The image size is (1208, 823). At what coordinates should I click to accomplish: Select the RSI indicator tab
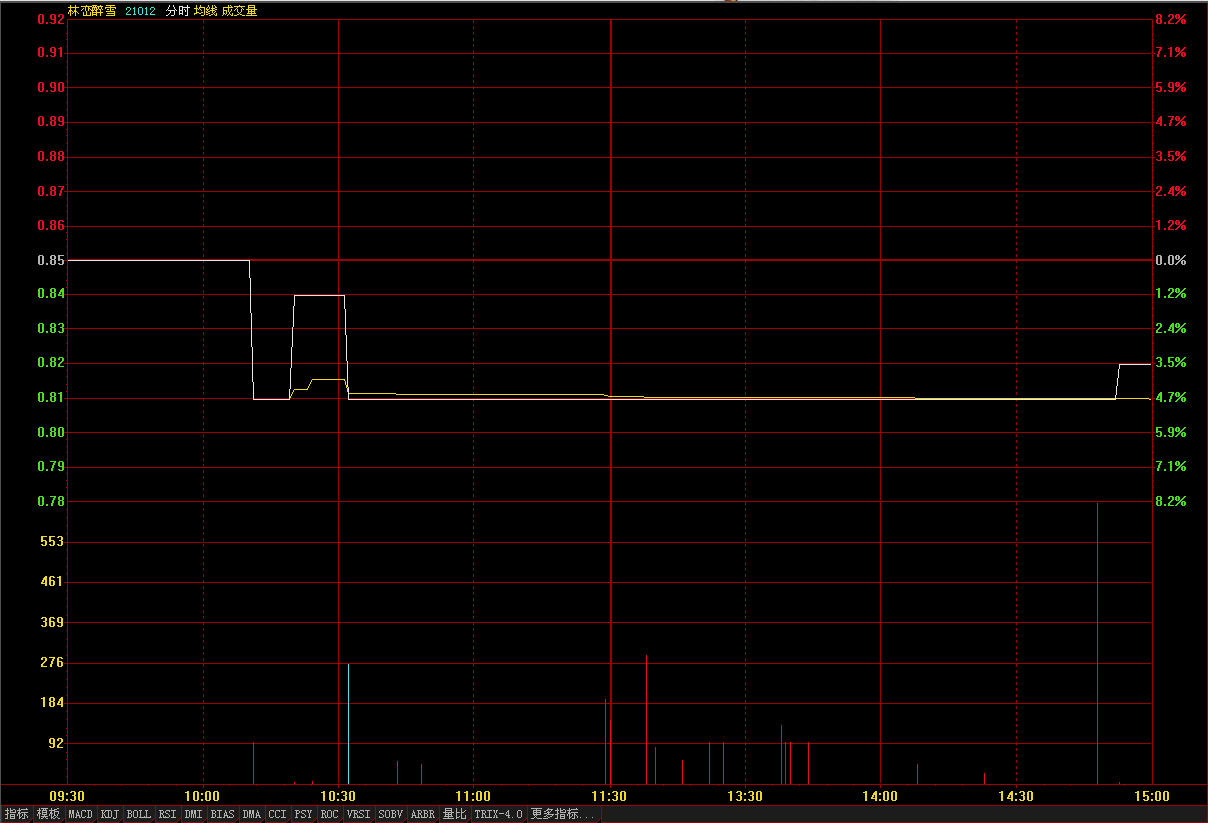167,814
